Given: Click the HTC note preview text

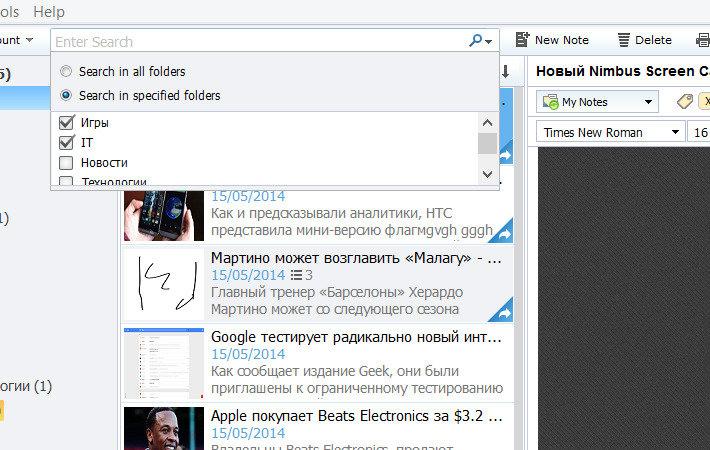Looking at the screenshot, I should tap(352, 221).
